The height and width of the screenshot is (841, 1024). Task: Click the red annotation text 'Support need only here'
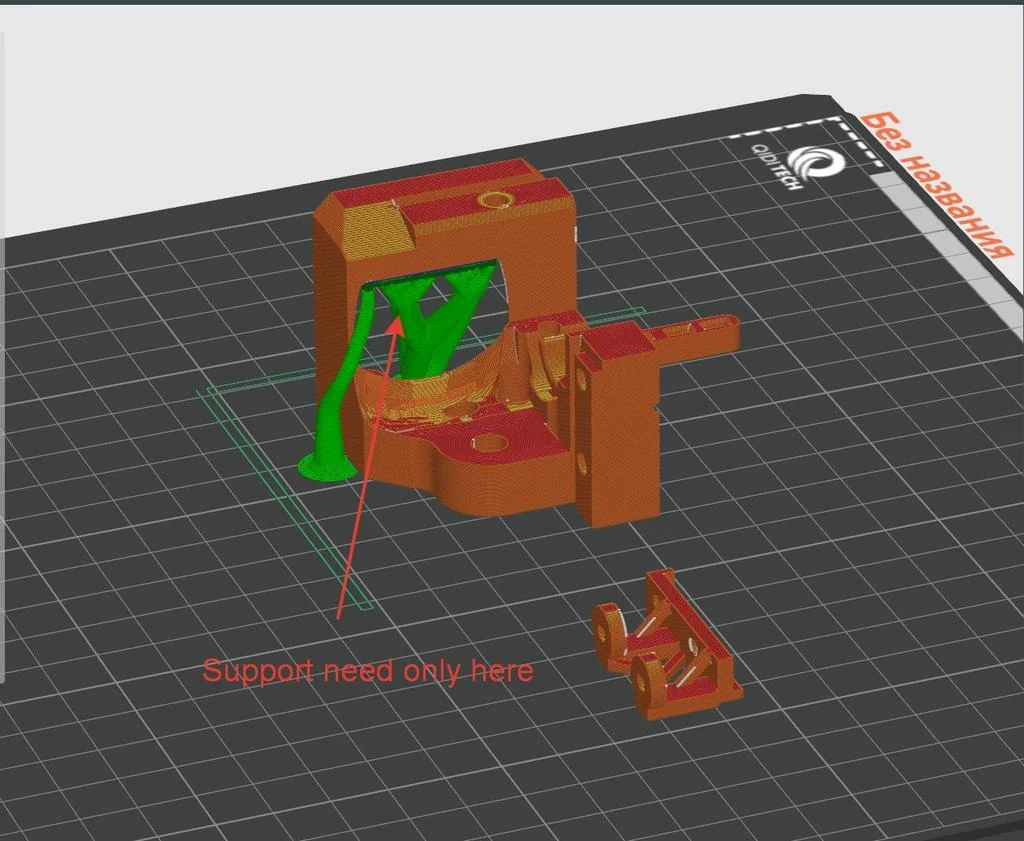[368, 671]
